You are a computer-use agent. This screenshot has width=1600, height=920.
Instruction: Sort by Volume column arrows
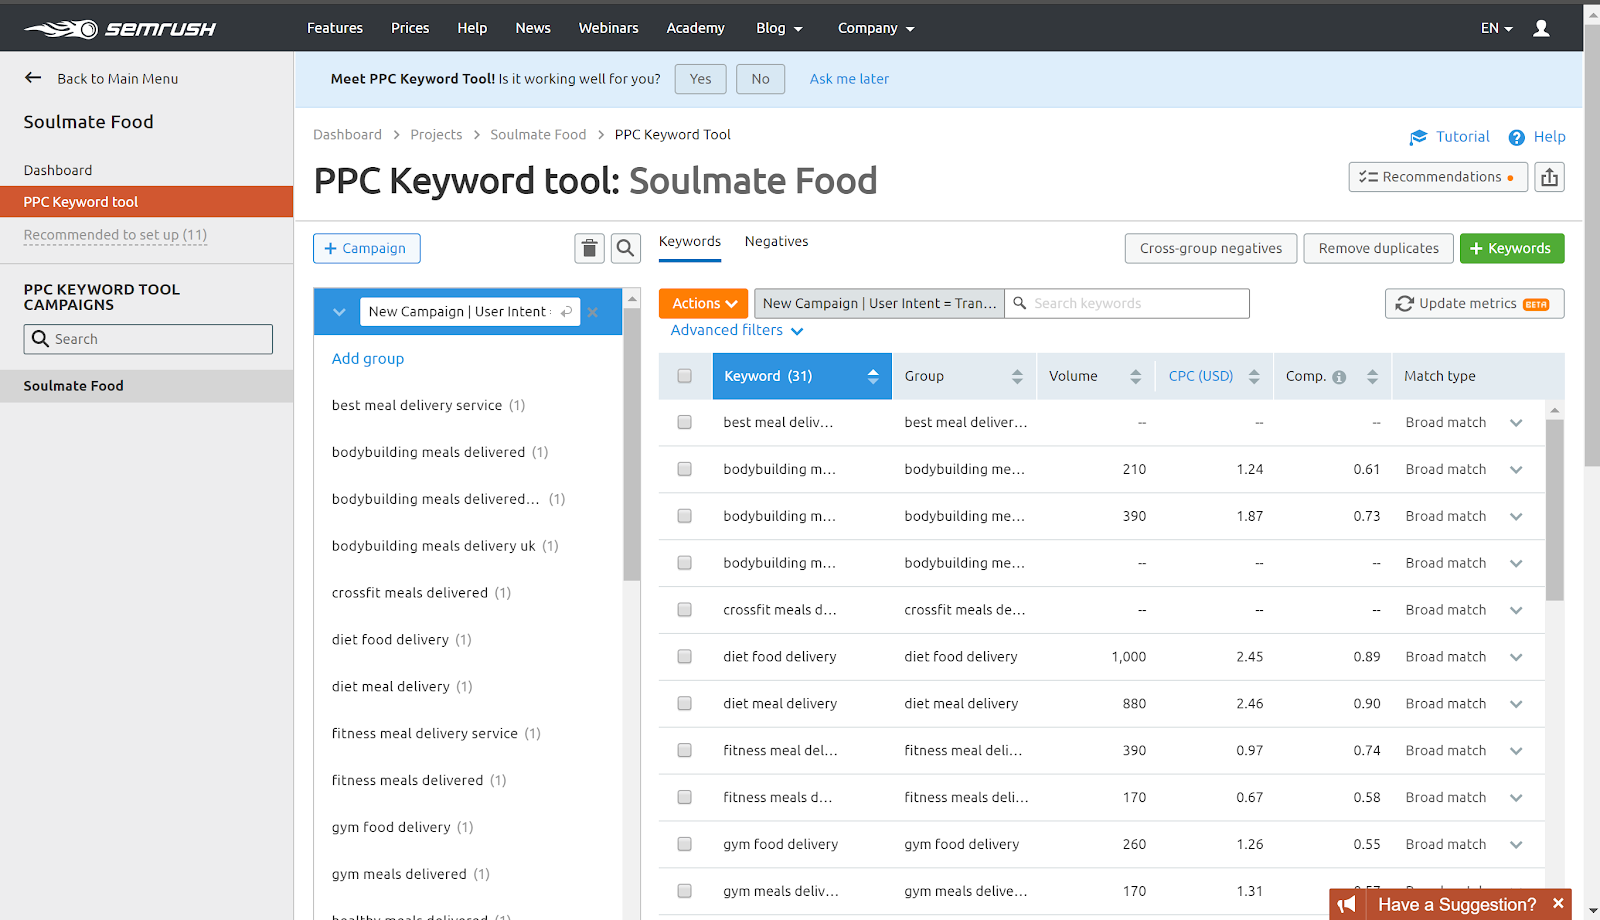(x=1135, y=376)
